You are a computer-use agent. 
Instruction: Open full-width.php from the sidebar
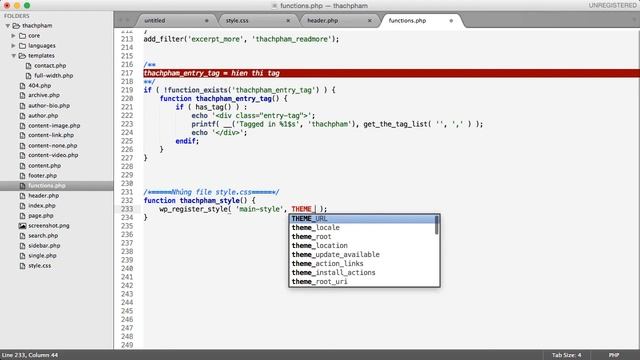[x=53, y=76]
